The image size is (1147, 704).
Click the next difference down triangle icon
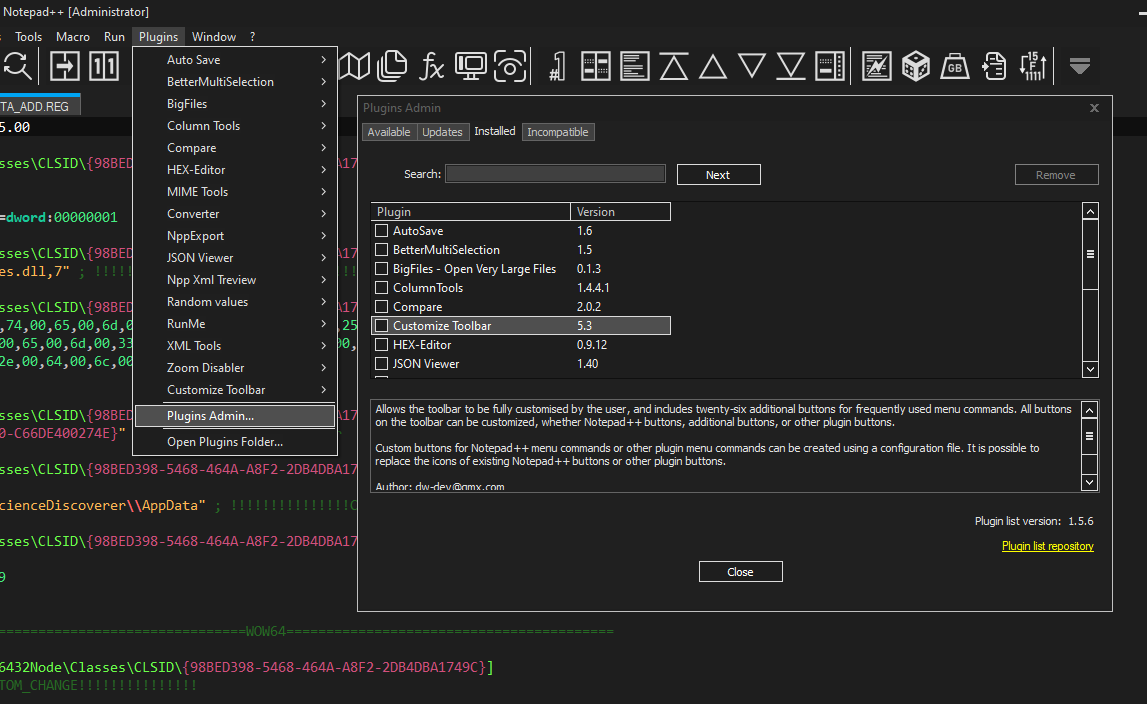coord(752,66)
